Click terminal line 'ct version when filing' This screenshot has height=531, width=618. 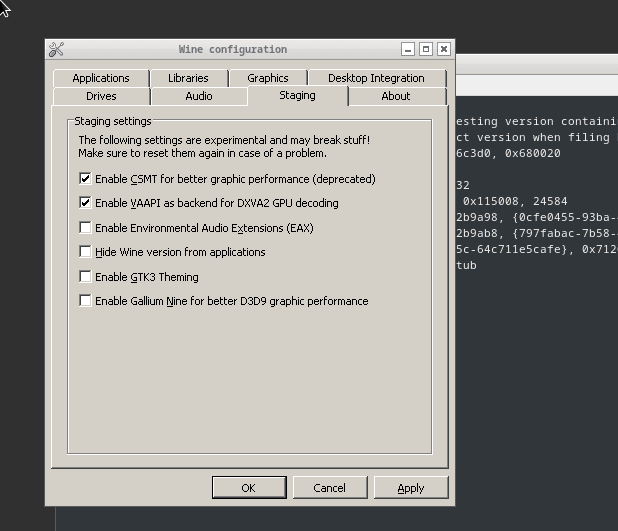click(x=533, y=137)
